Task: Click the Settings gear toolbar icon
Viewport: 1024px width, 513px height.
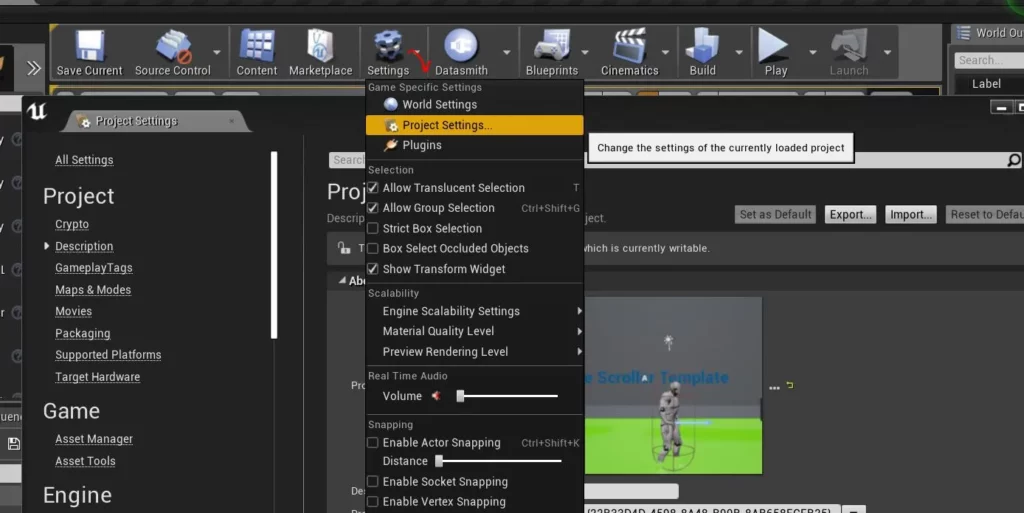Action: click(388, 47)
